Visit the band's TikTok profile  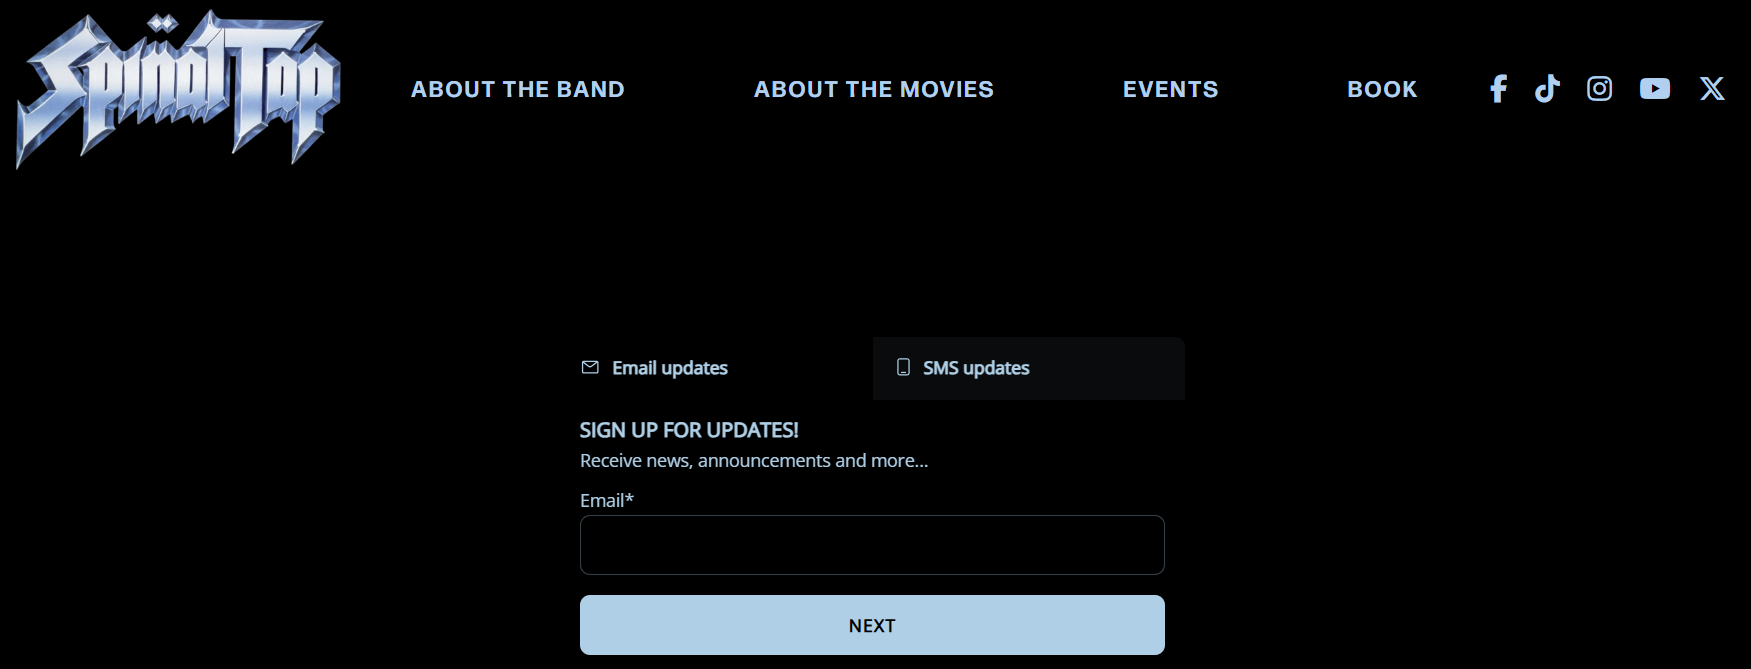[1547, 89]
